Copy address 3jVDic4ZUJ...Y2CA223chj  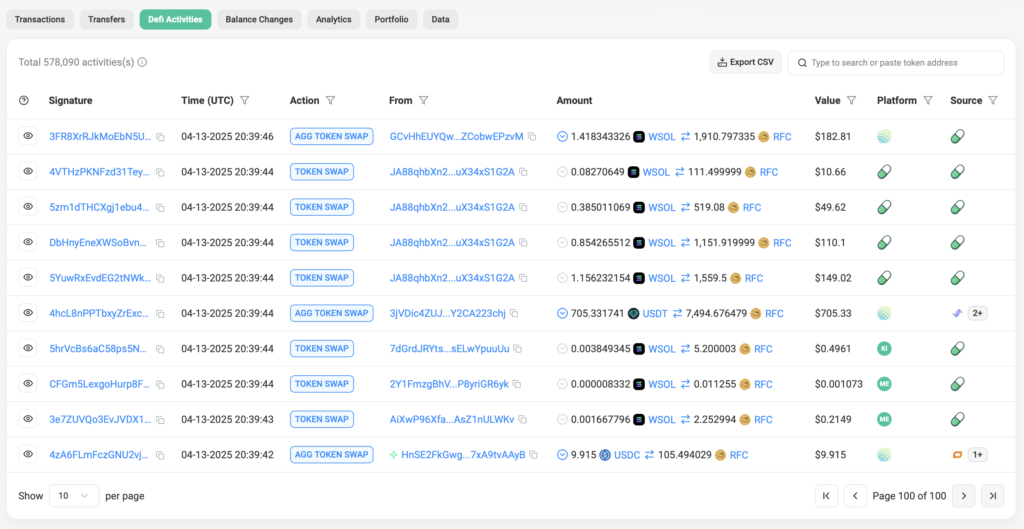tap(514, 313)
